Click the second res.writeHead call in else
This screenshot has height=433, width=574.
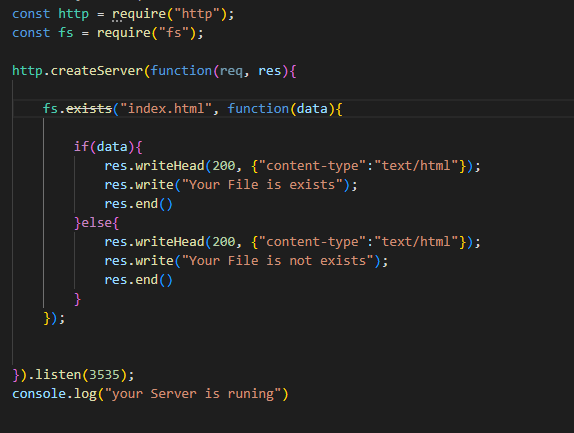tap(292, 242)
